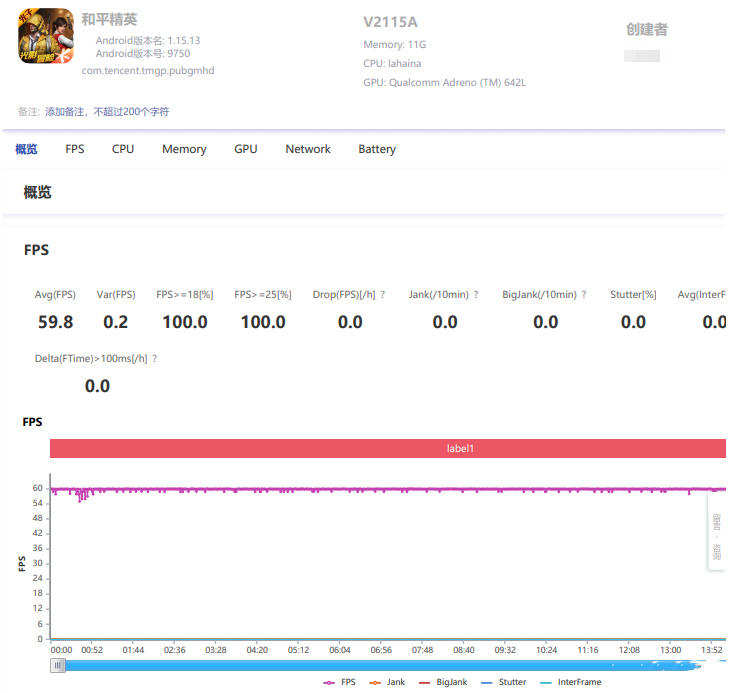The height and width of the screenshot is (693, 738).
Task: Open the GPU tab
Action: [246, 149]
